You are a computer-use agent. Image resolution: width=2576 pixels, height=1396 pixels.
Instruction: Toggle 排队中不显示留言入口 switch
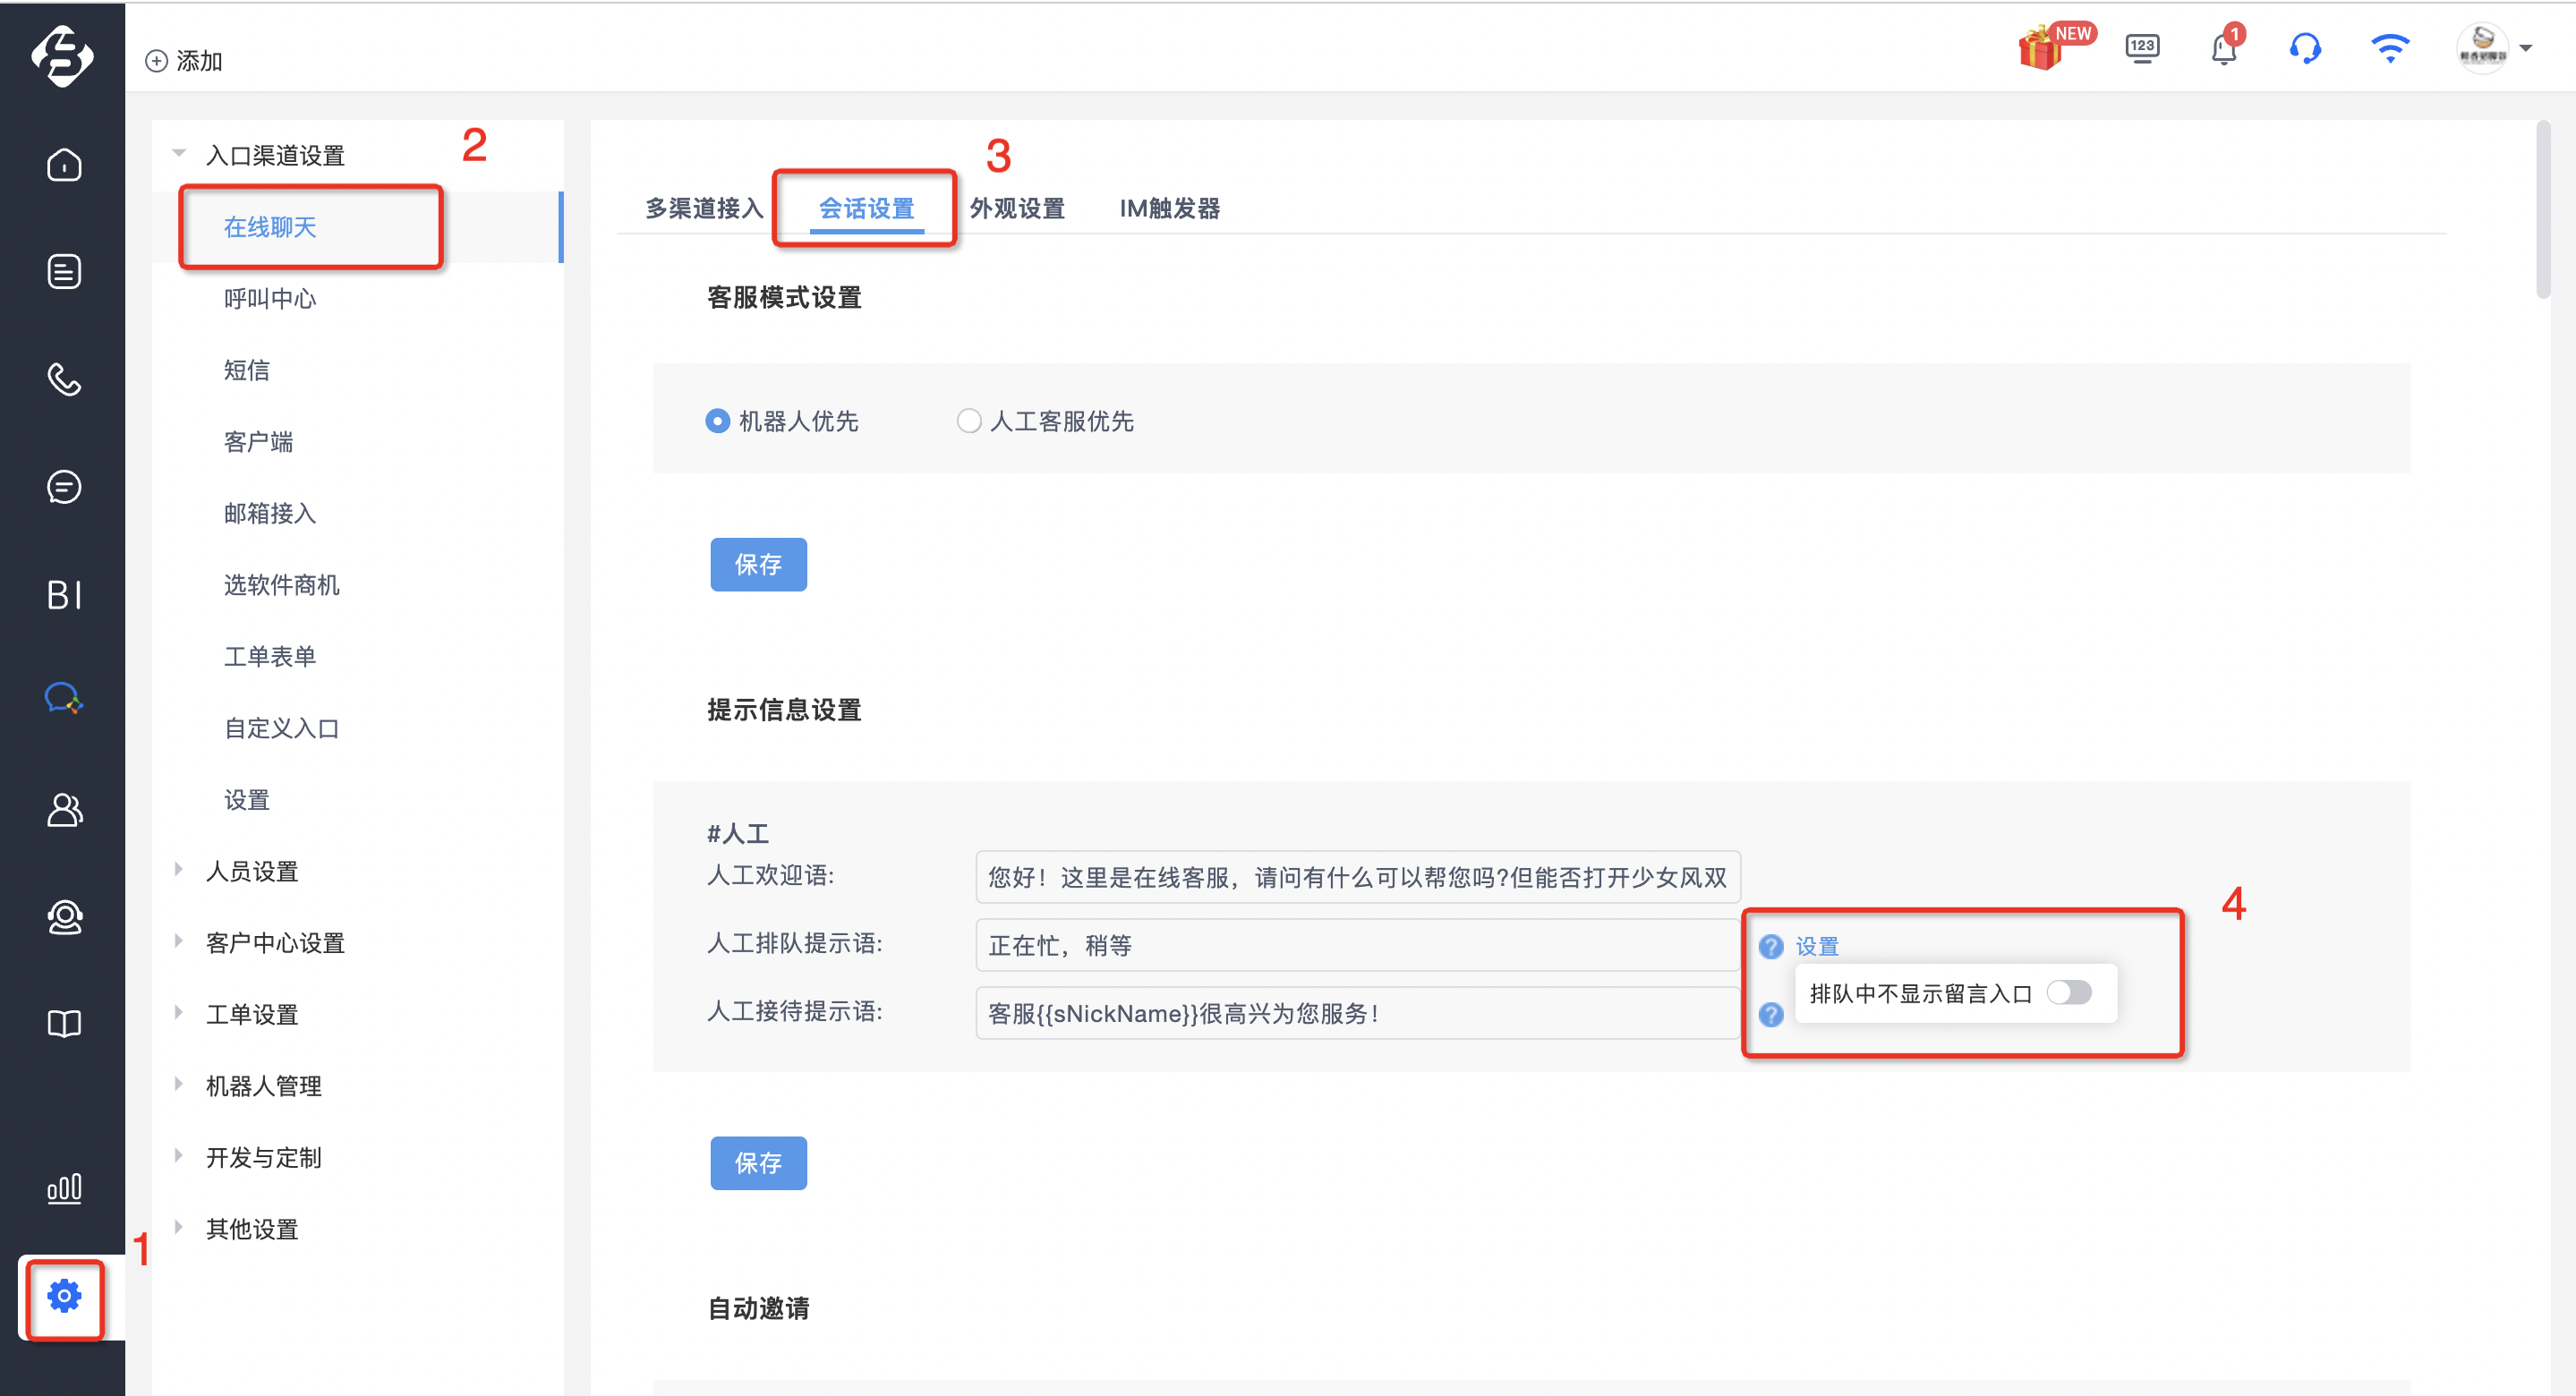point(2069,992)
